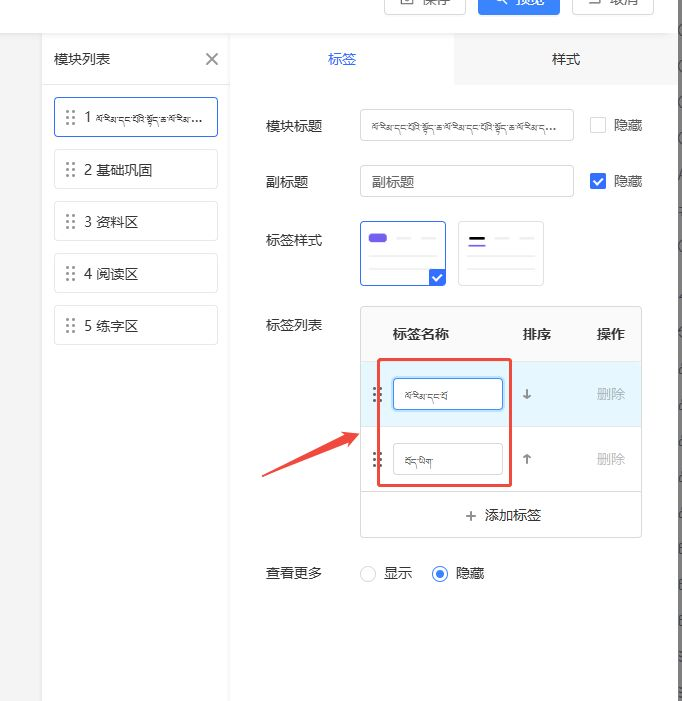
Task: Select 隐藏 radio for 查看更多
Action: click(440, 574)
